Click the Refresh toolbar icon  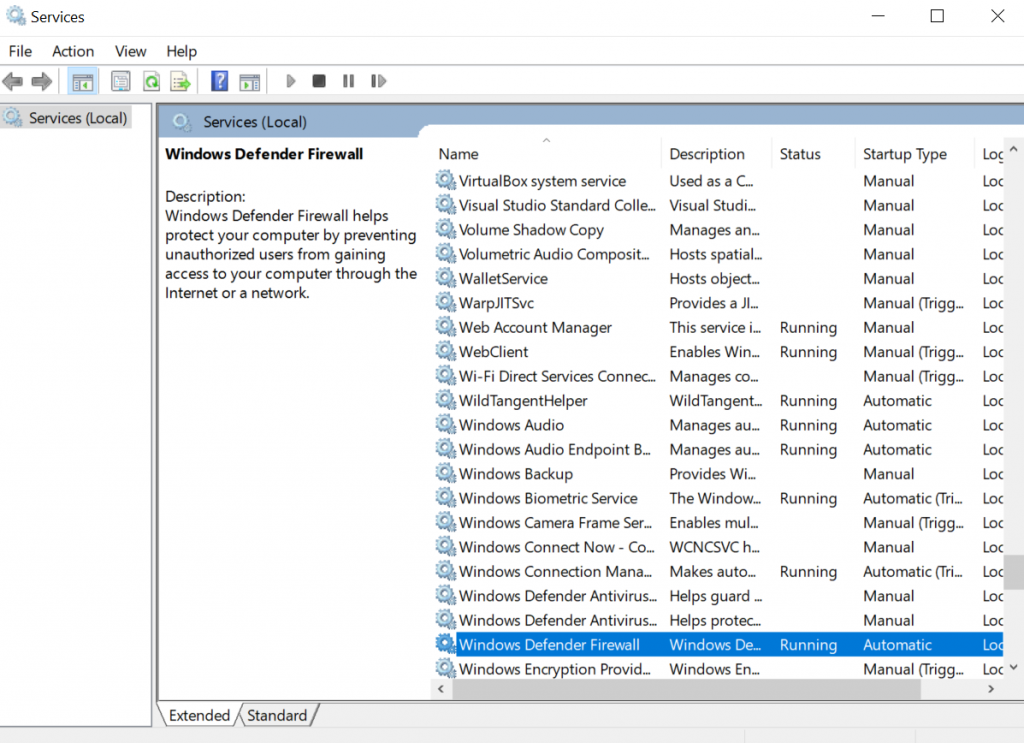tap(152, 82)
